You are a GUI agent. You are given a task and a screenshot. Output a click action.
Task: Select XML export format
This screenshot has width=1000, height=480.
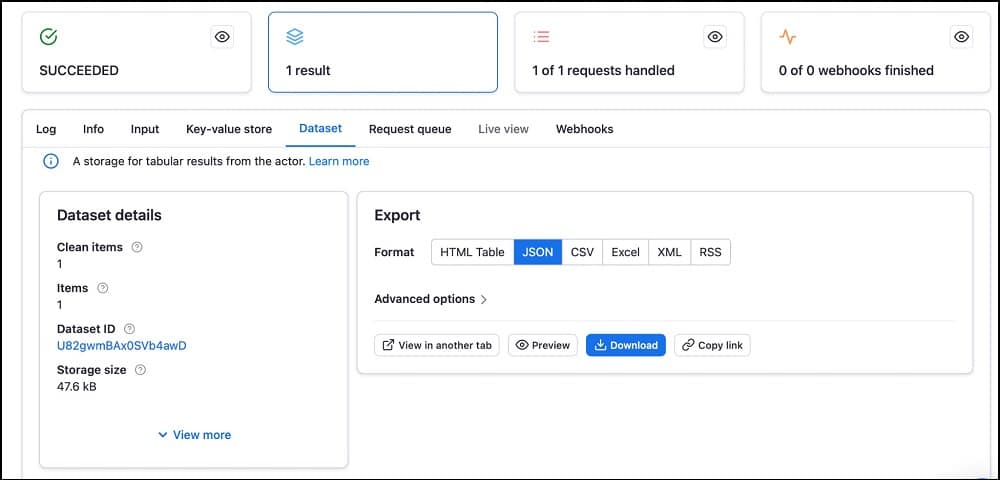point(670,252)
